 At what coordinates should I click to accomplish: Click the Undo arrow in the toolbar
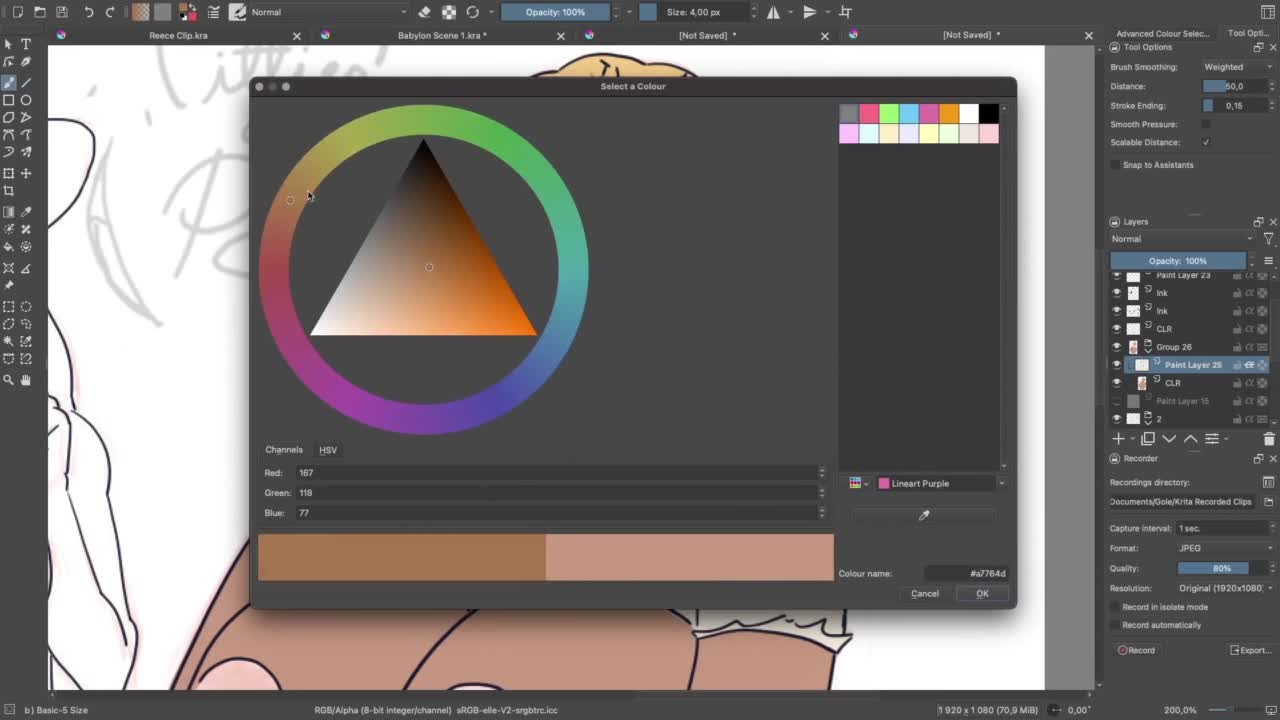pyautogui.click(x=88, y=12)
